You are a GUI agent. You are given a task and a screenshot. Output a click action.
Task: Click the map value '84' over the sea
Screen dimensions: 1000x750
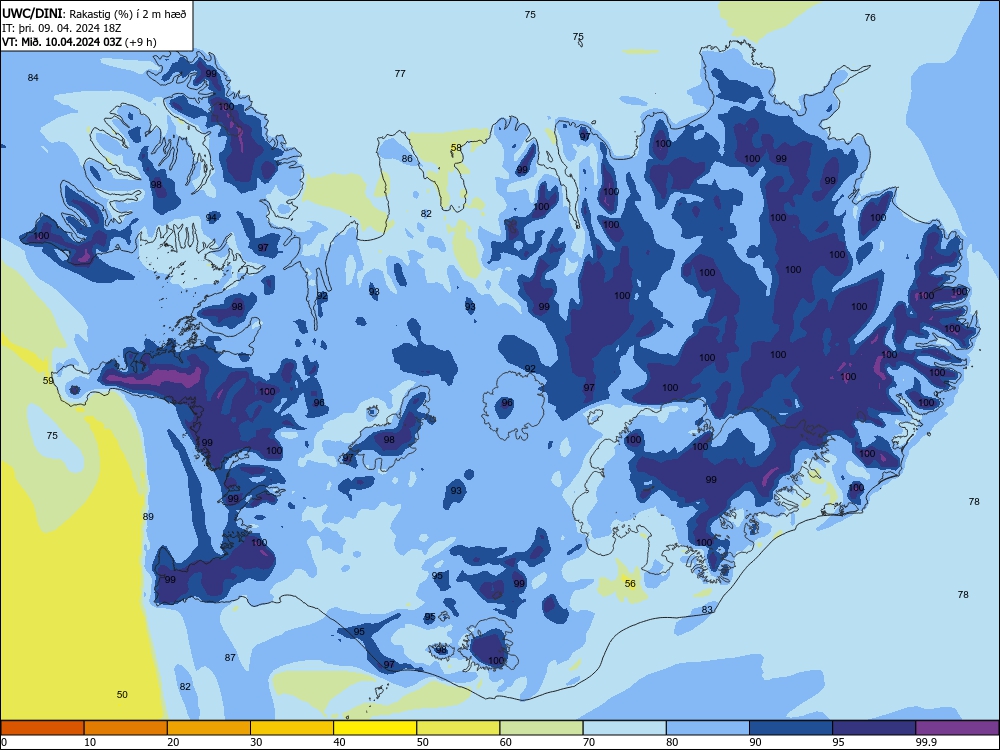point(33,77)
